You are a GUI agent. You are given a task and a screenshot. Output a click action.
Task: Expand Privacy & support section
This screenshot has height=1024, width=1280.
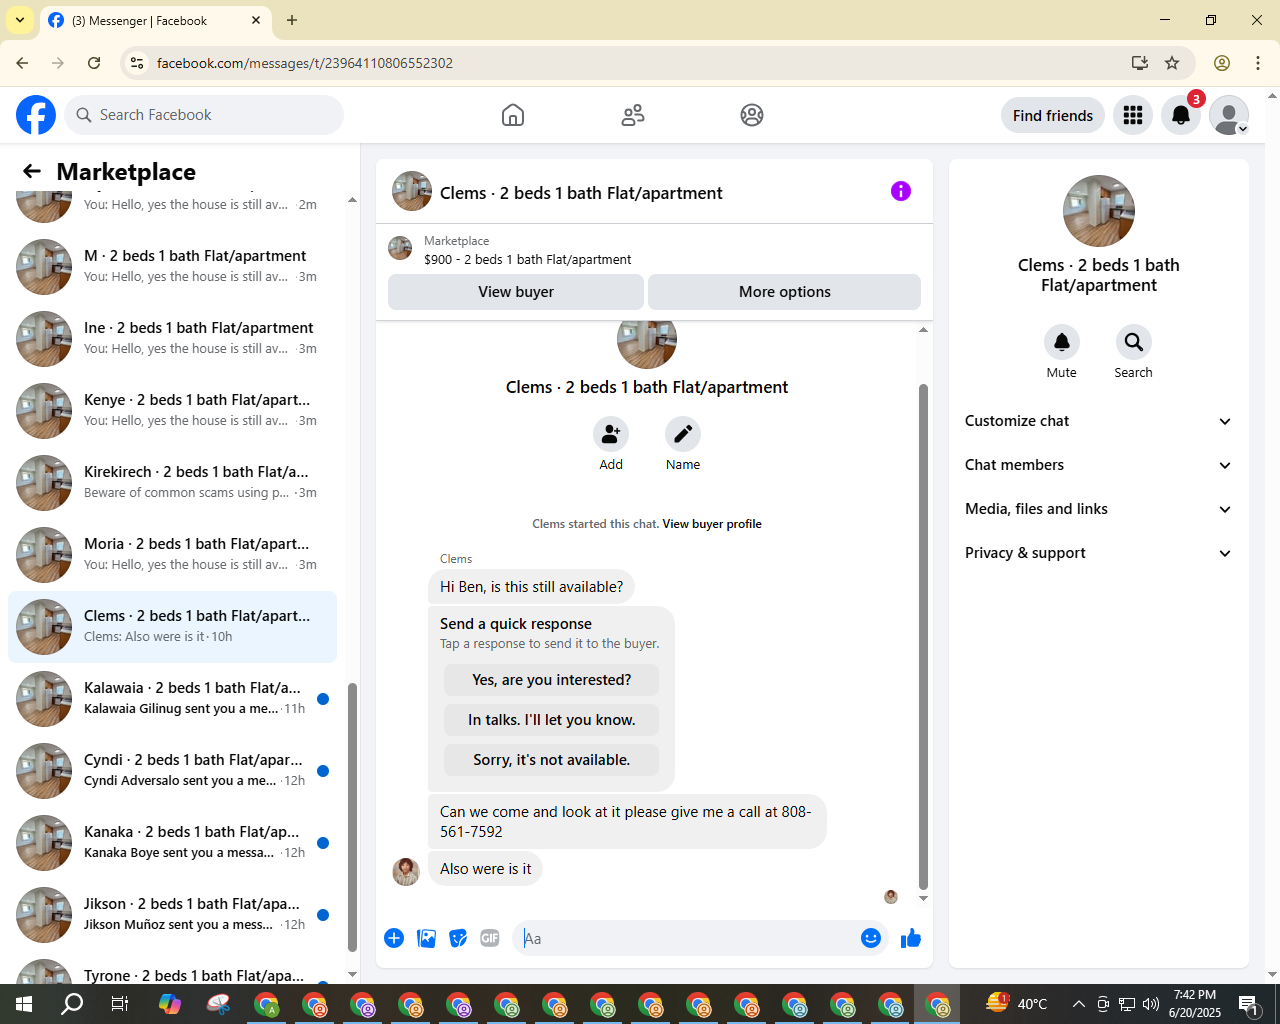(1098, 553)
